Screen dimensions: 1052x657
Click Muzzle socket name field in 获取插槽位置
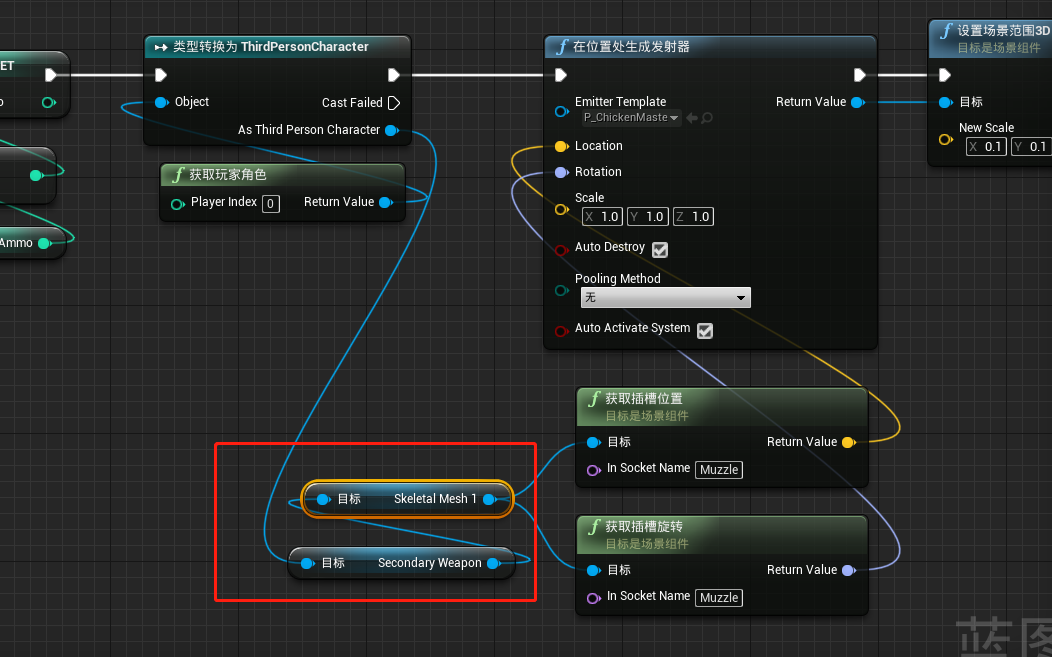click(719, 470)
